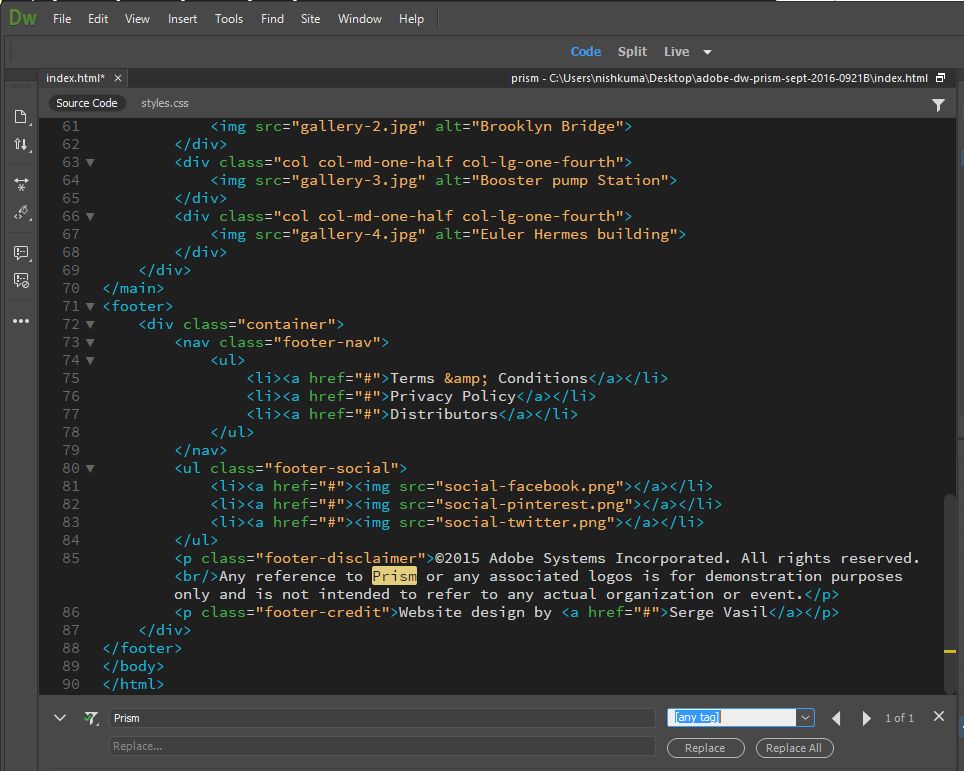Screen dimensions: 964x771
Task: Click the Replace All button
Action: 794,748
